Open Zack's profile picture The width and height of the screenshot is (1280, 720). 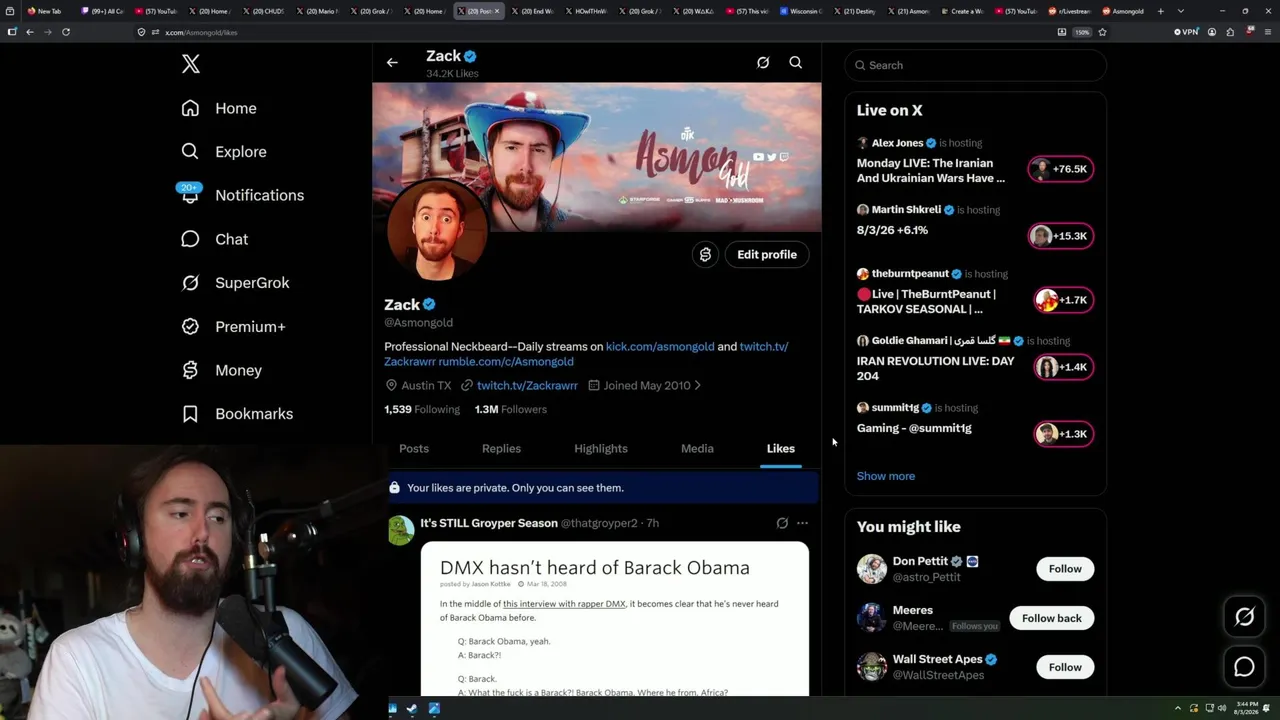(x=437, y=232)
